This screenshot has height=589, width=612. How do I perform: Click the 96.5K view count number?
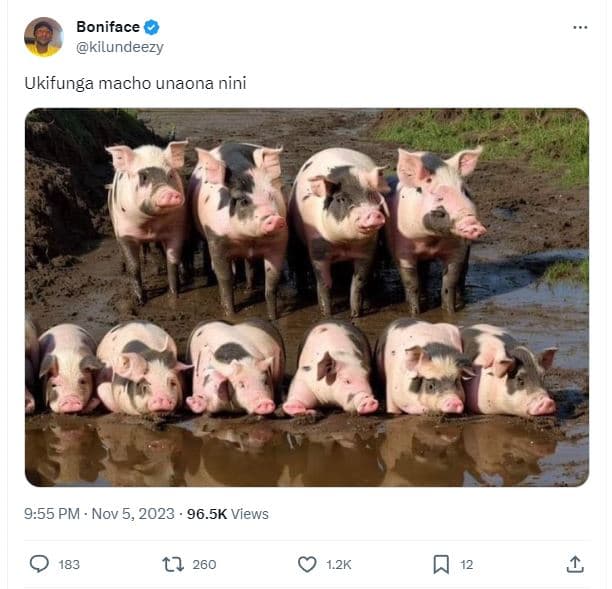tap(206, 514)
